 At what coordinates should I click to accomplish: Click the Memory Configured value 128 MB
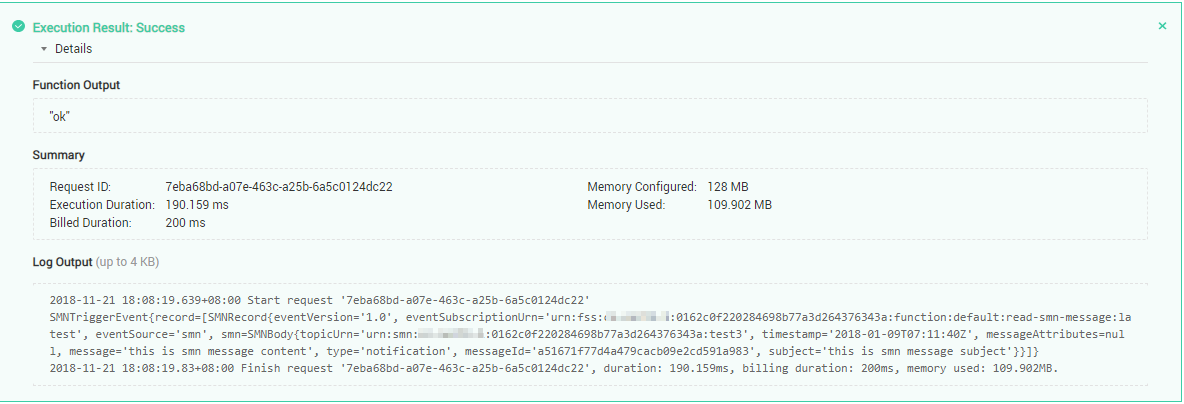(727, 187)
